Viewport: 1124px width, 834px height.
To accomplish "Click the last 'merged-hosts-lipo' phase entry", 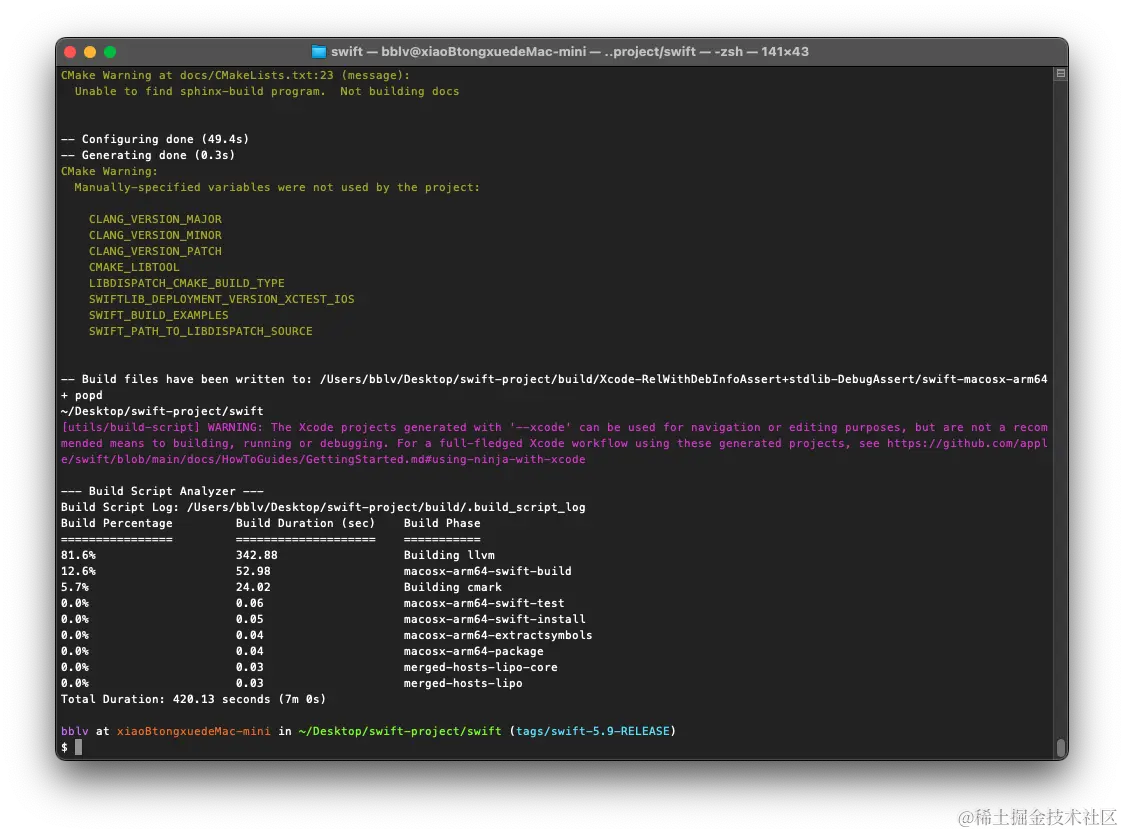I will [x=463, y=683].
